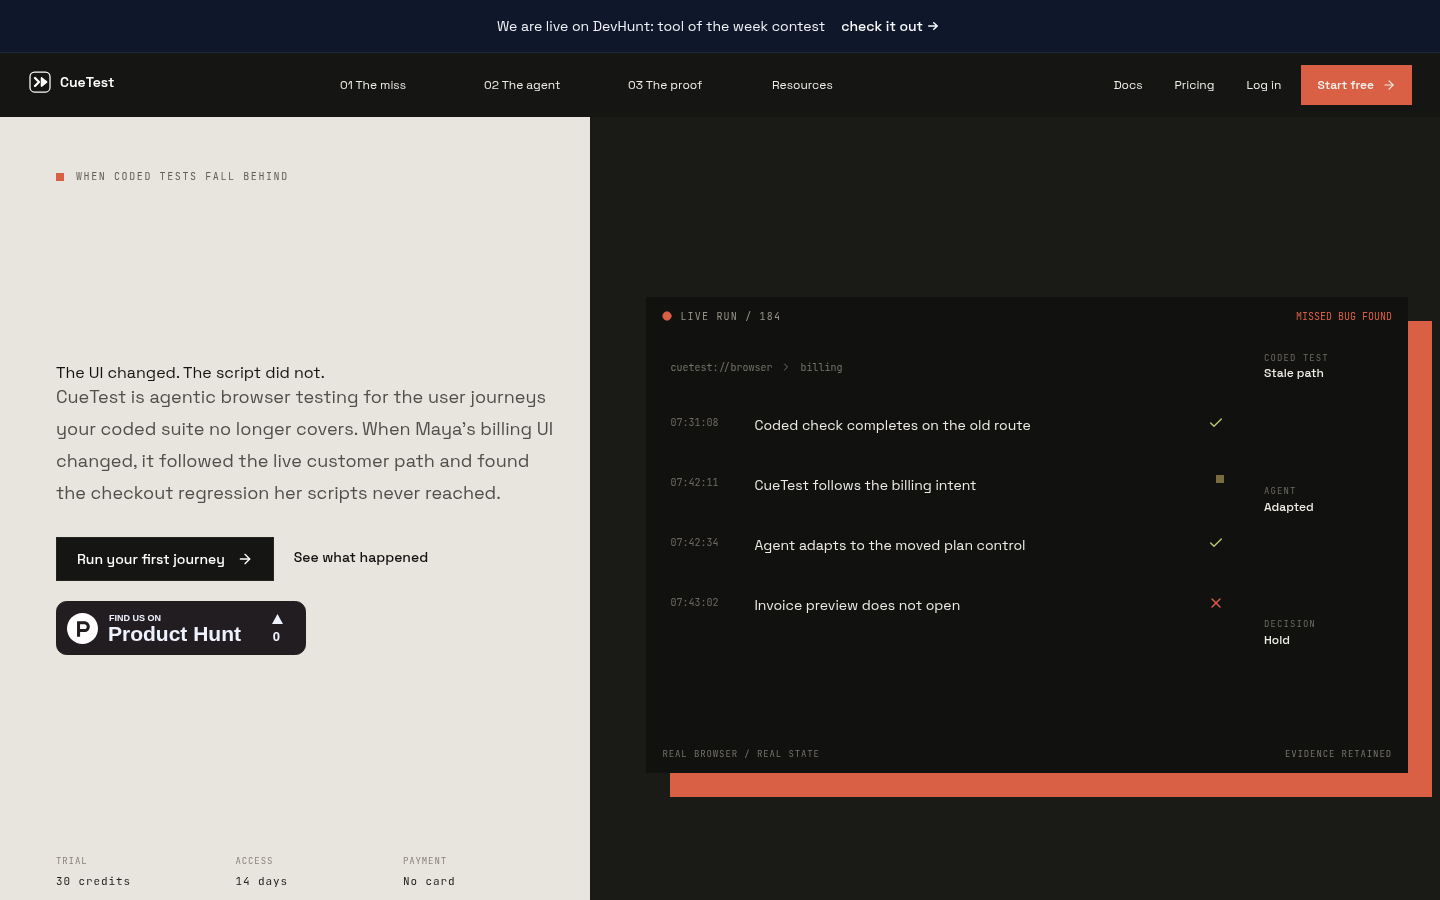Go to '02 The agent' section
This screenshot has width=1440, height=900.
point(522,85)
